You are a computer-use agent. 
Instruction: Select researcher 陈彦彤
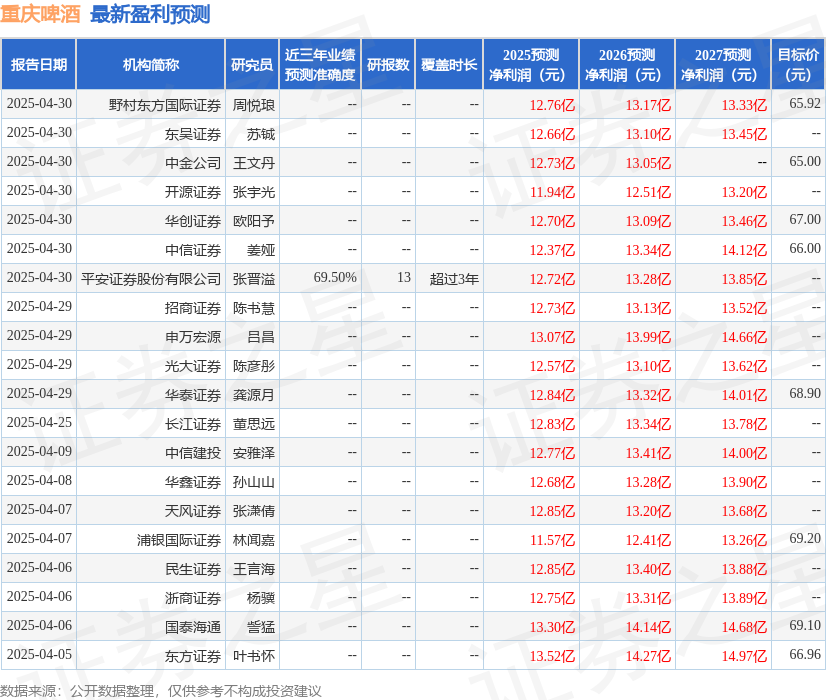[254, 366]
